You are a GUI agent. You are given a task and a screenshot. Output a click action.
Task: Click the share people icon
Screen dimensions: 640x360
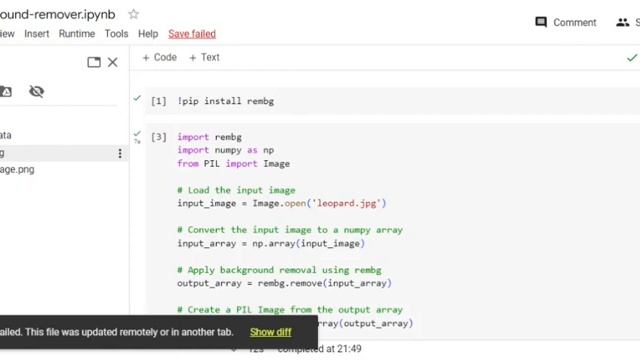tap(622, 22)
